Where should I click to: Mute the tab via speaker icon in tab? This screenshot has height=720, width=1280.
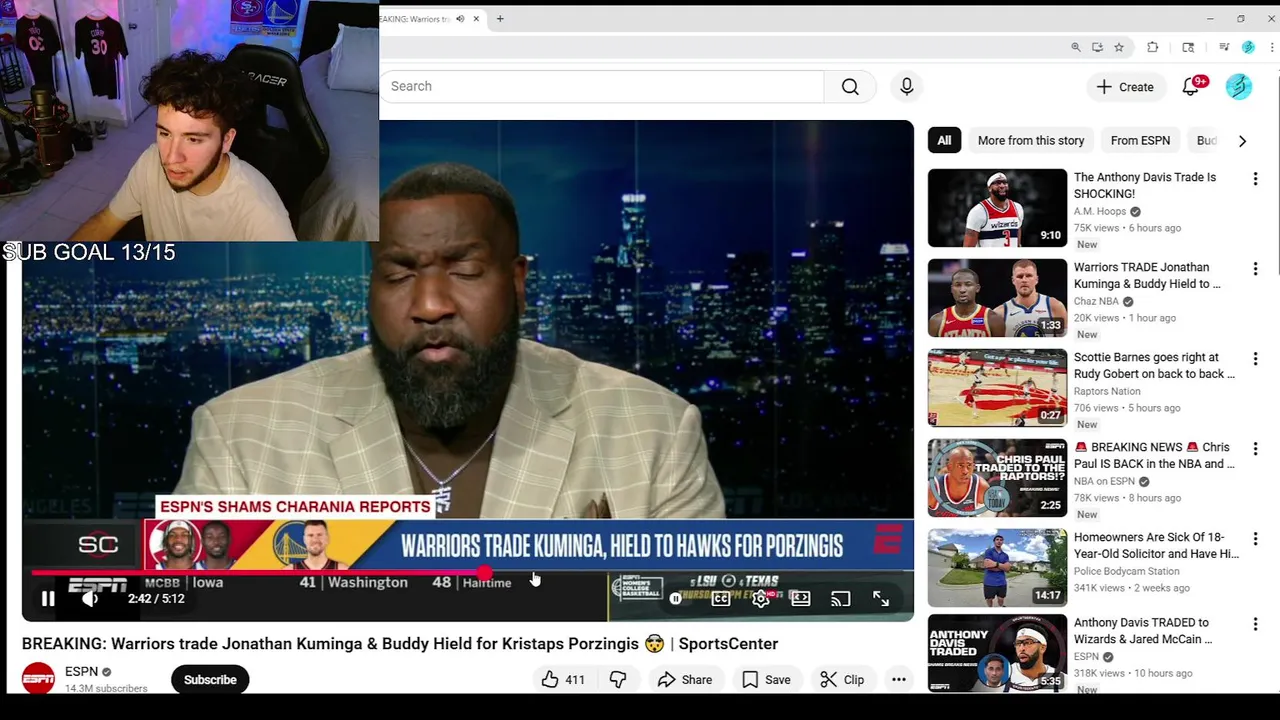pos(460,19)
